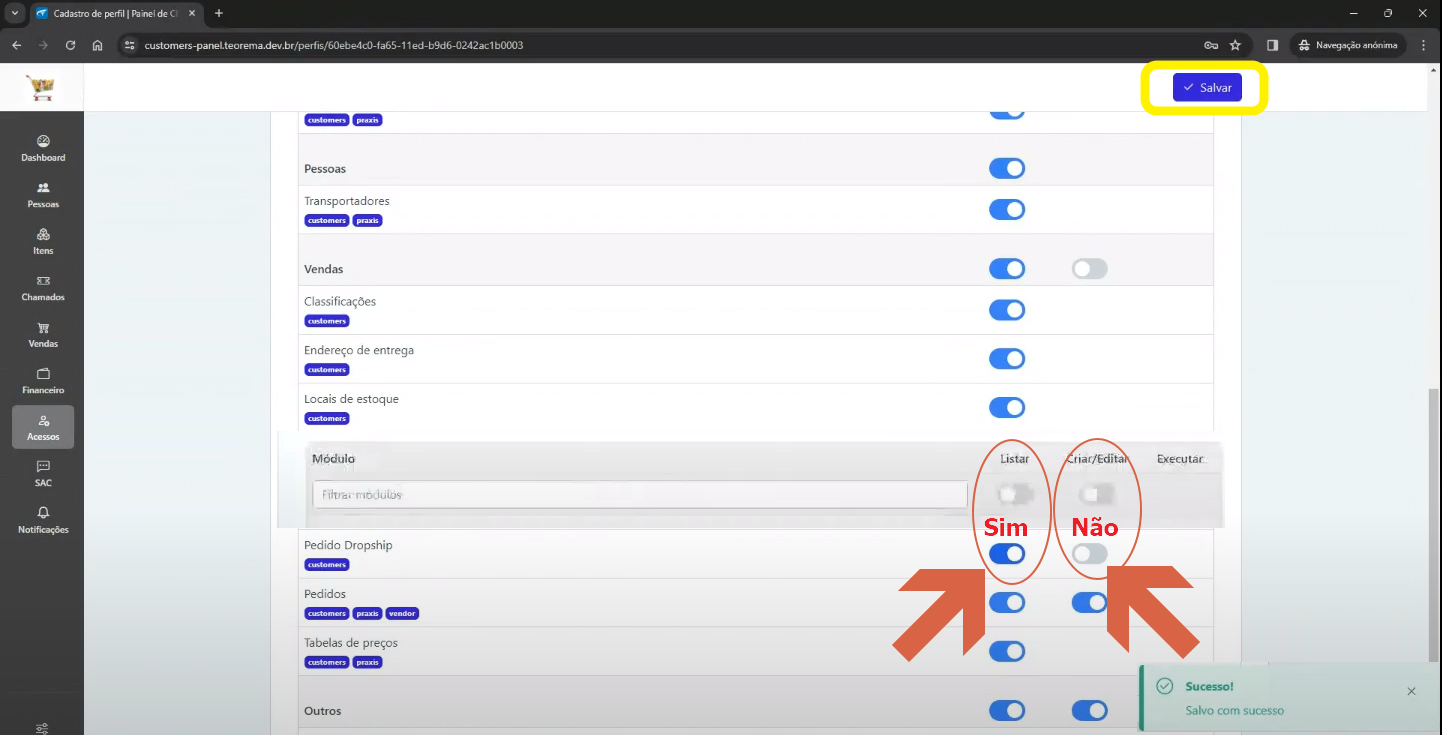Open Chamados from the sidebar

[43, 288]
